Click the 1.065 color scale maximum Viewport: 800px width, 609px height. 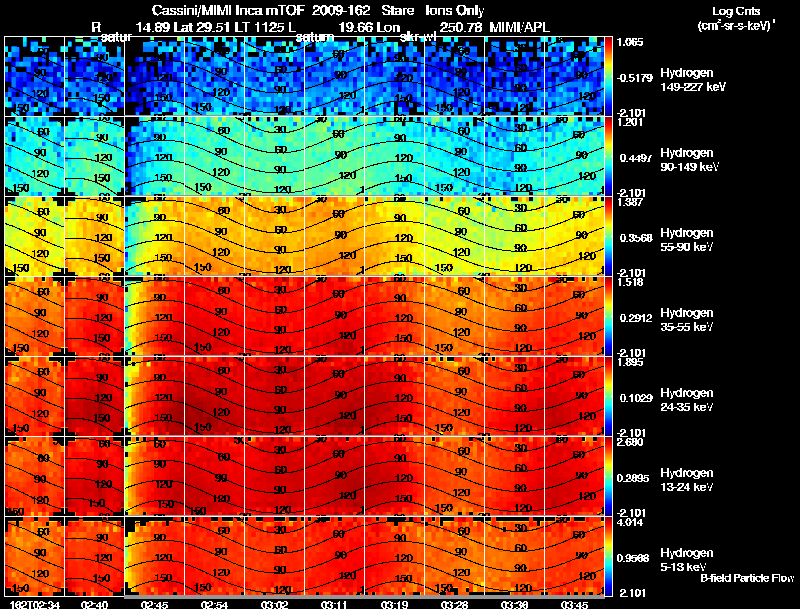(630, 42)
